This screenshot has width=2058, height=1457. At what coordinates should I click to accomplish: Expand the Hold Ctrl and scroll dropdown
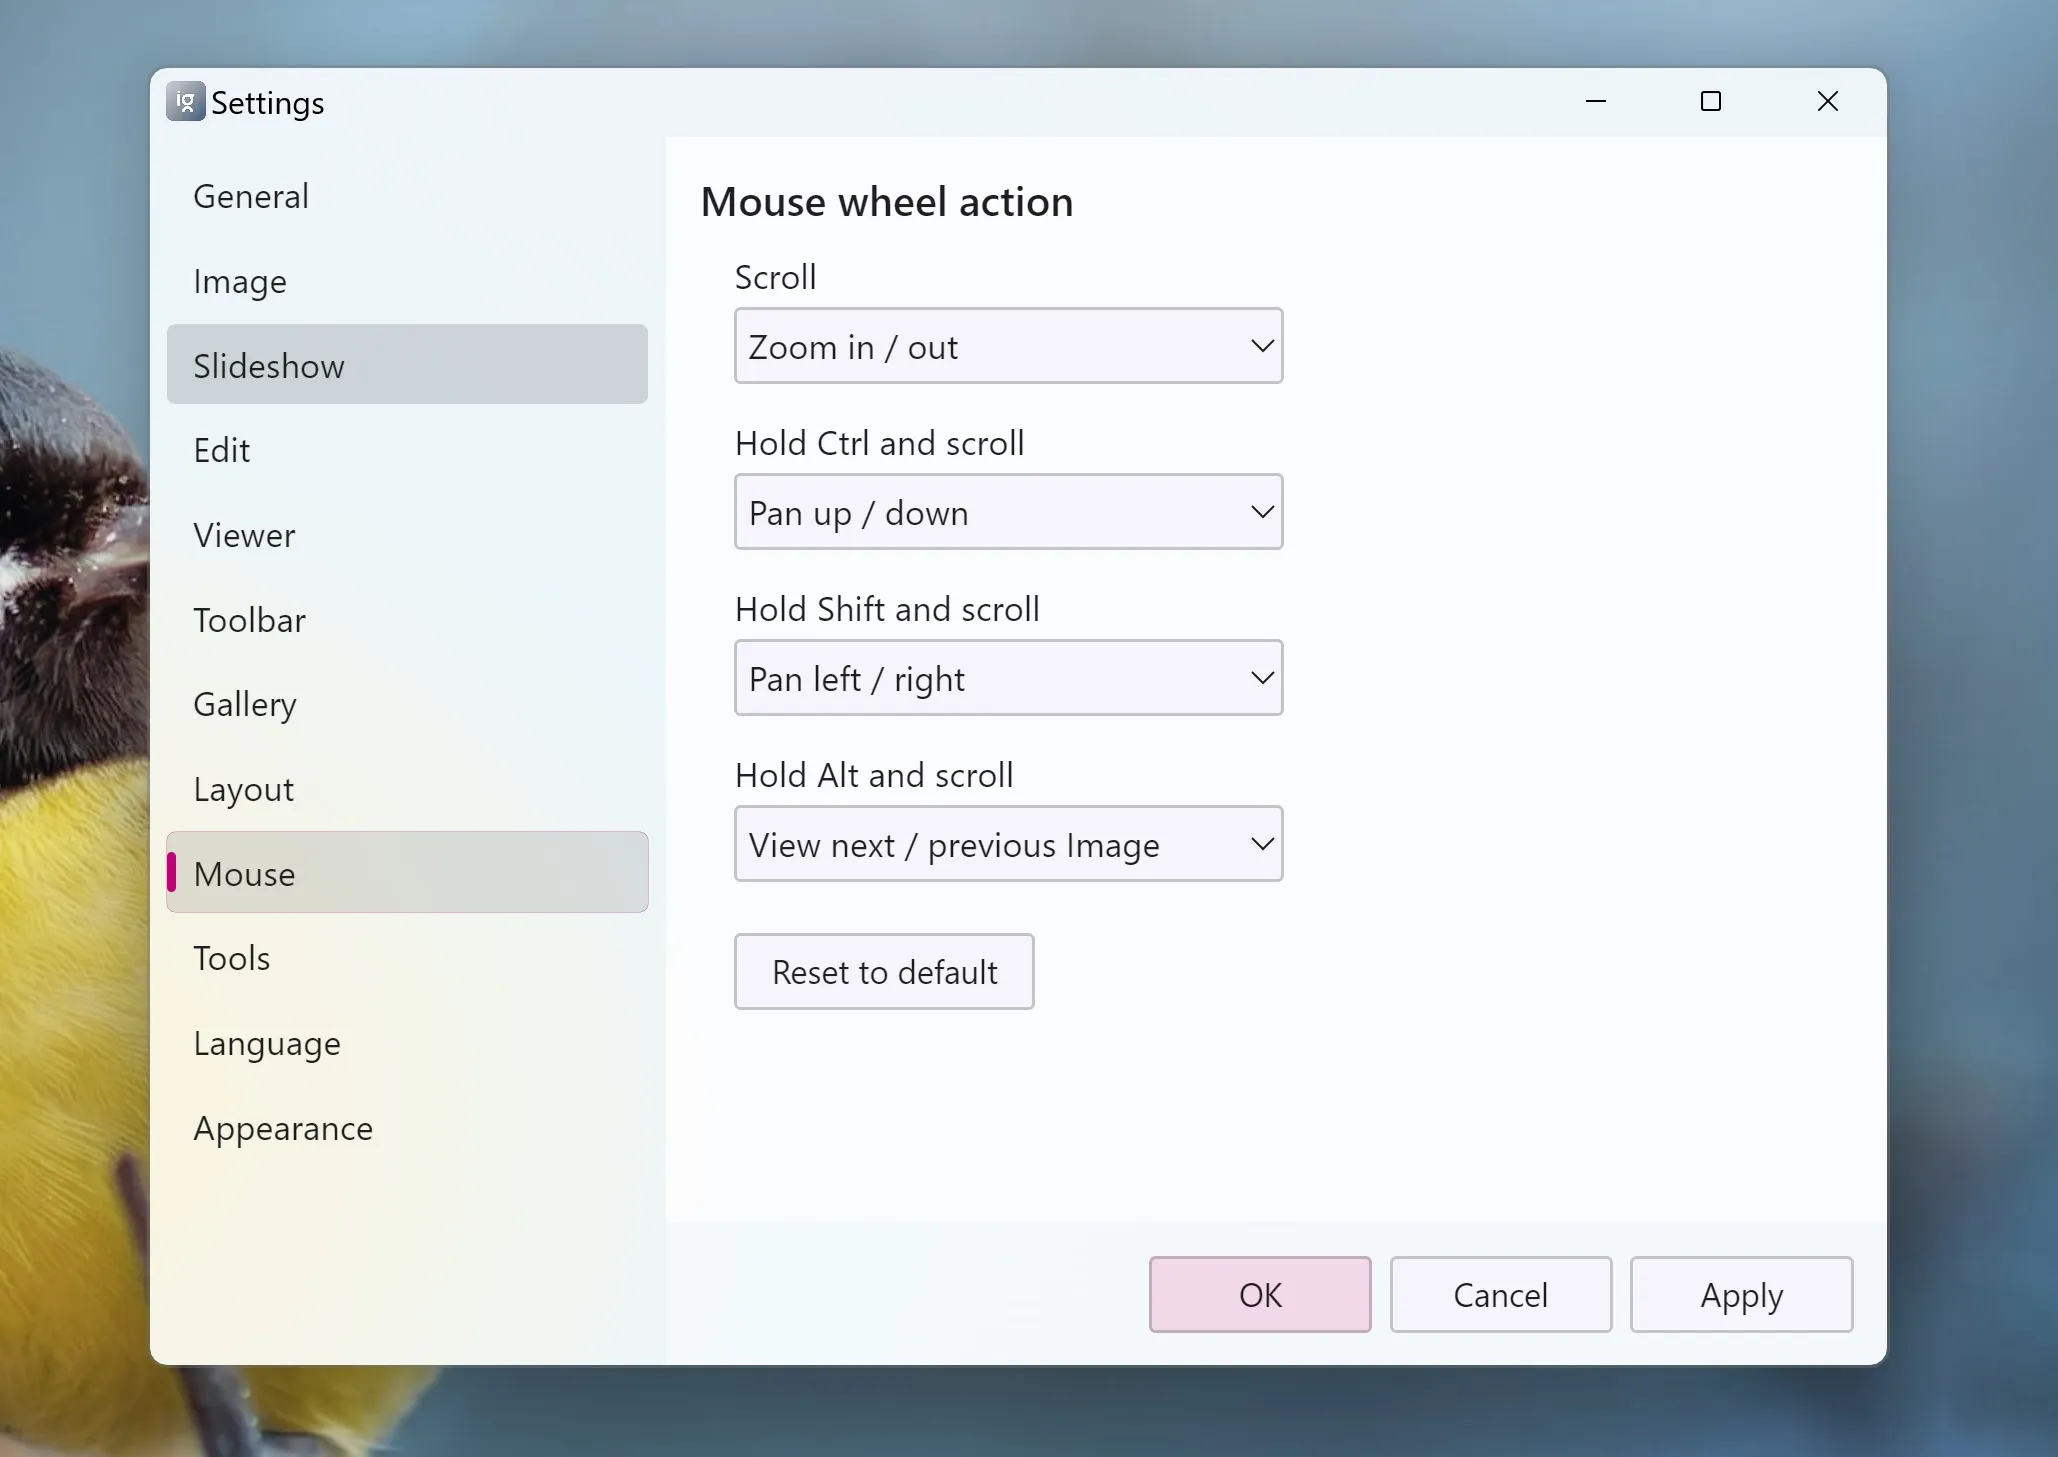pos(1008,512)
